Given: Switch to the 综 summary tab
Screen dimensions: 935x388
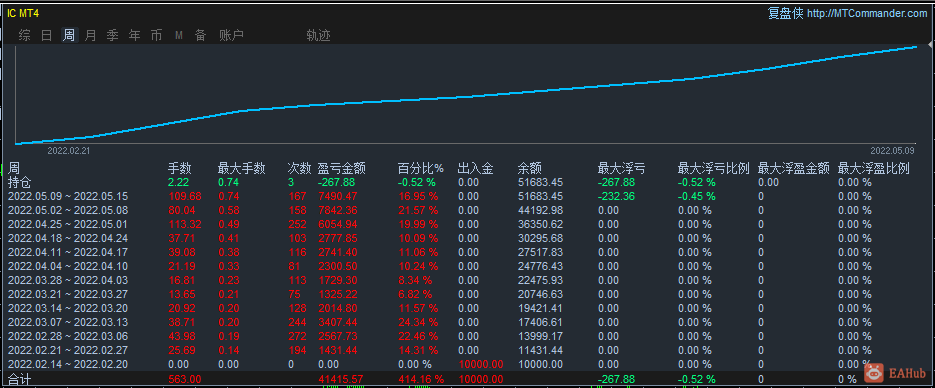Looking at the screenshot, I should coord(24,35).
